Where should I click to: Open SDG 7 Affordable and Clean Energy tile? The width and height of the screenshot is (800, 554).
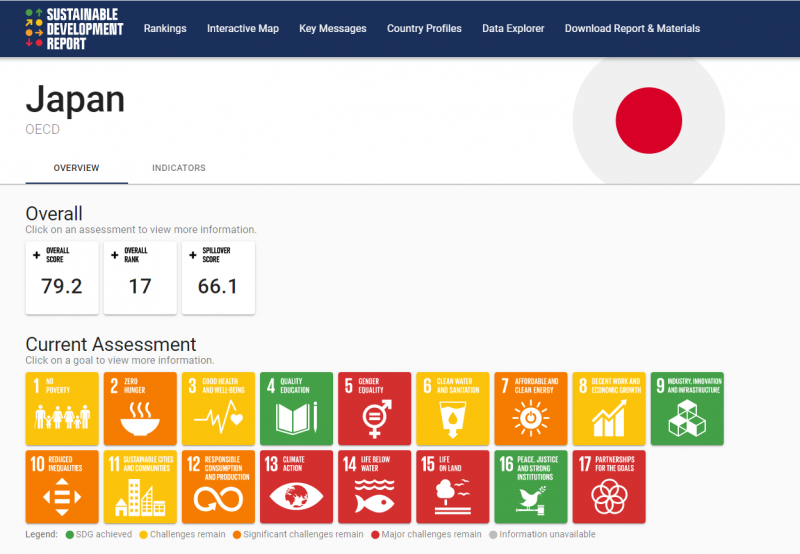click(531, 409)
